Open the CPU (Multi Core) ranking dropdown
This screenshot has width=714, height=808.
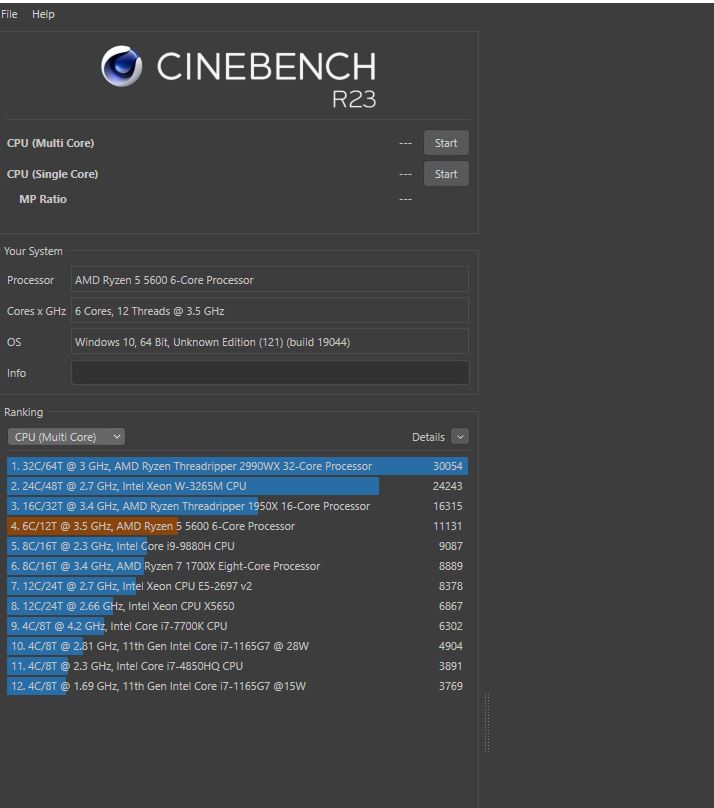pos(66,437)
